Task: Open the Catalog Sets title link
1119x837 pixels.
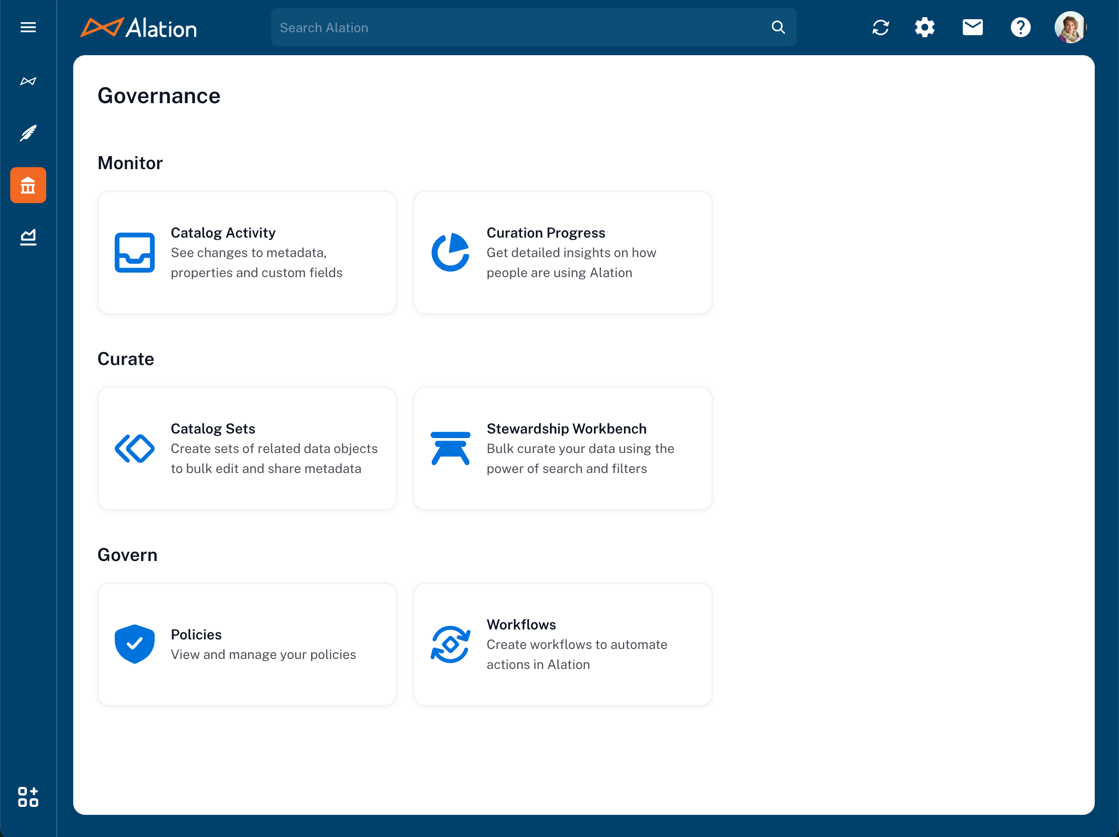Action: [x=213, y=429]
